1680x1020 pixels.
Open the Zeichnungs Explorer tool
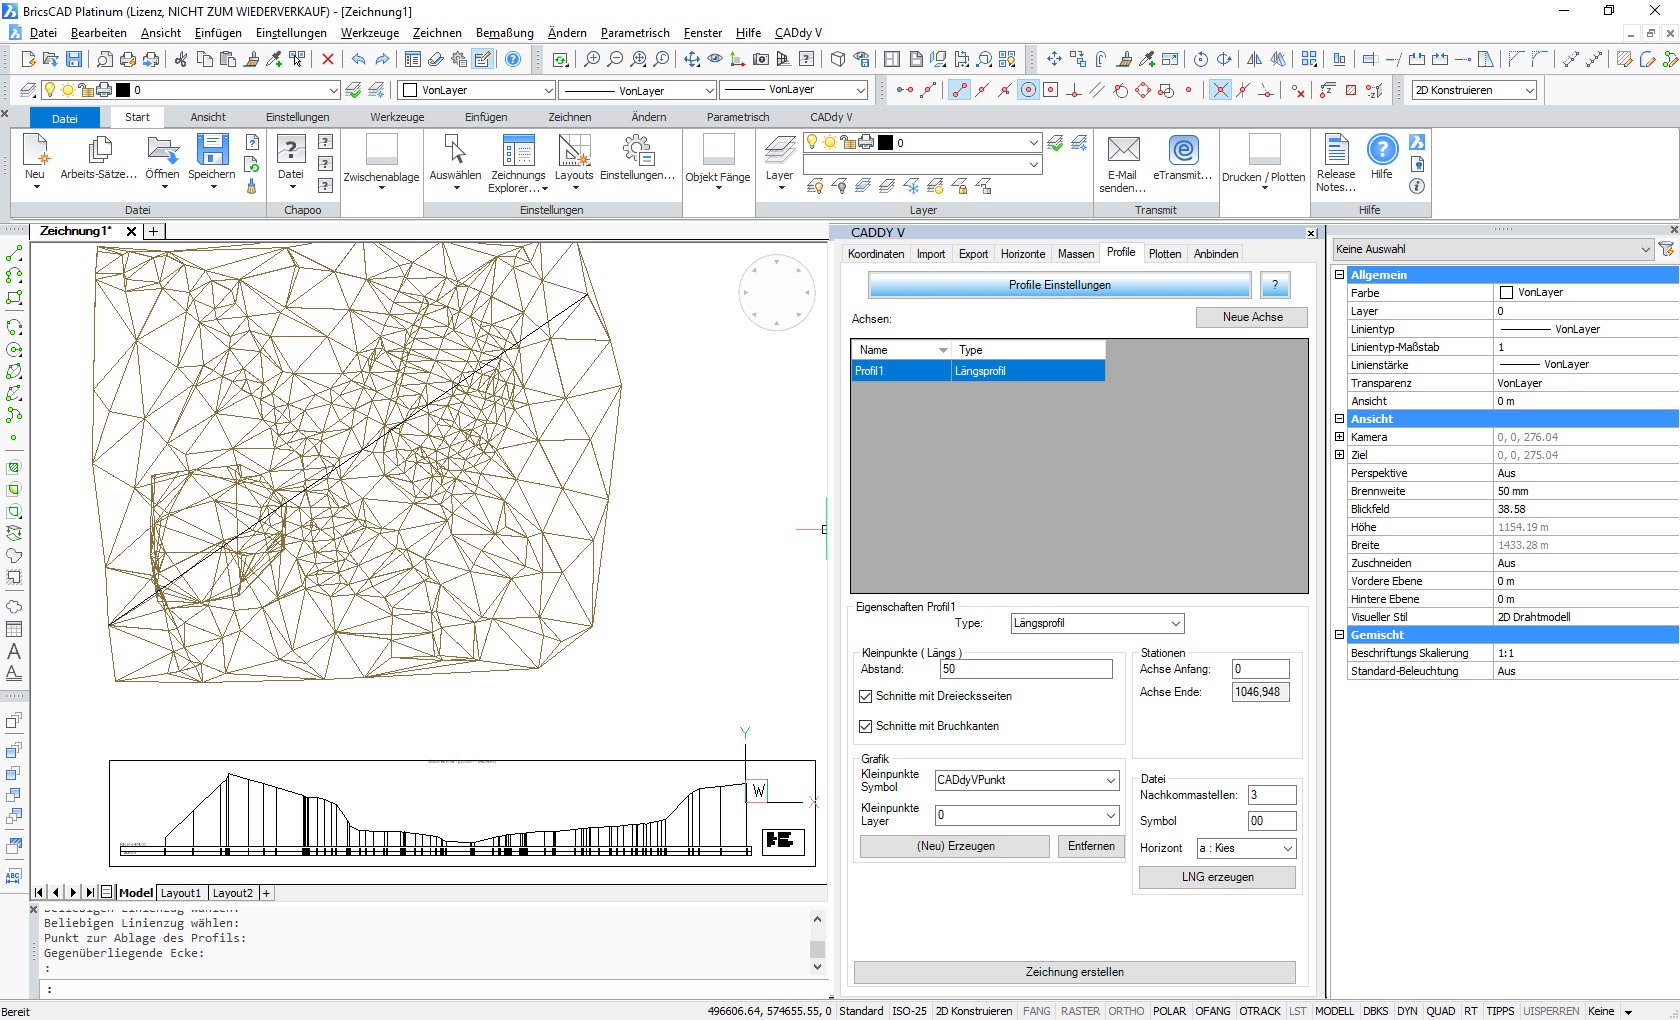pyautogui.click(x=518, y=152)
